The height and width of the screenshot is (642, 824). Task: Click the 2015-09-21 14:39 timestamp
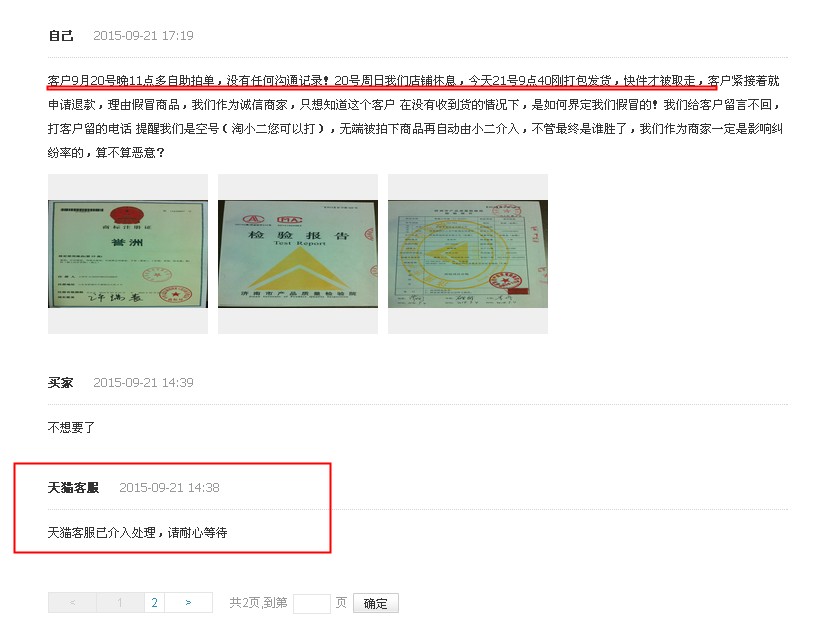[143, 382]
